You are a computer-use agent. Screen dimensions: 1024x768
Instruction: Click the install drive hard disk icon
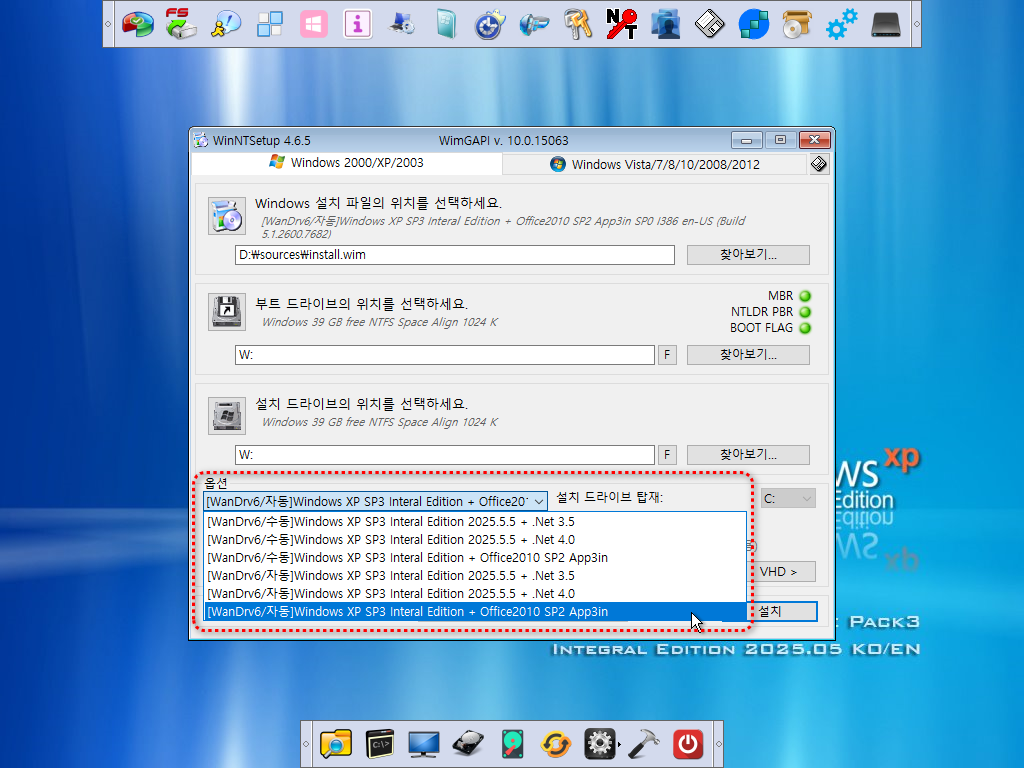[227, 415]
